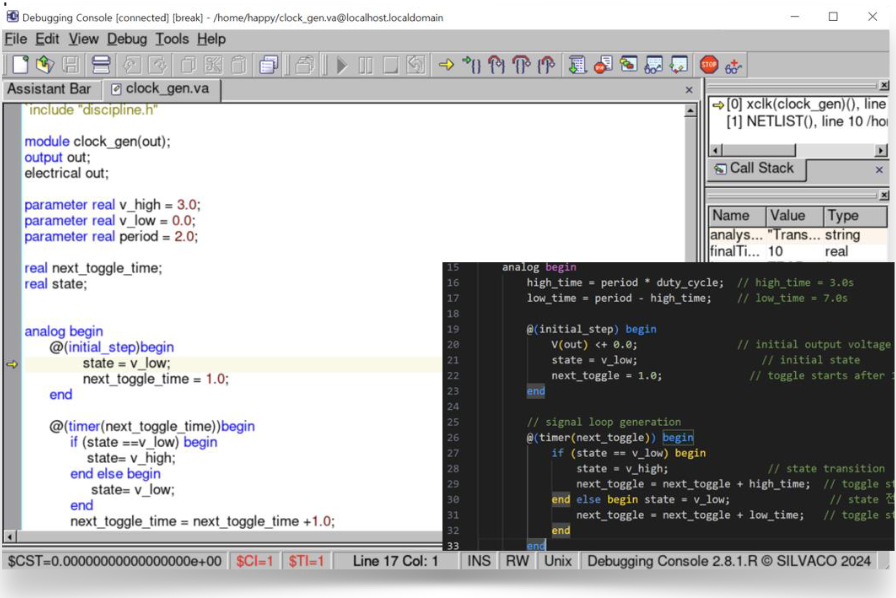The image size is (896, 598).
Task: Close the Call Stack tab
Action: point(879,170)
